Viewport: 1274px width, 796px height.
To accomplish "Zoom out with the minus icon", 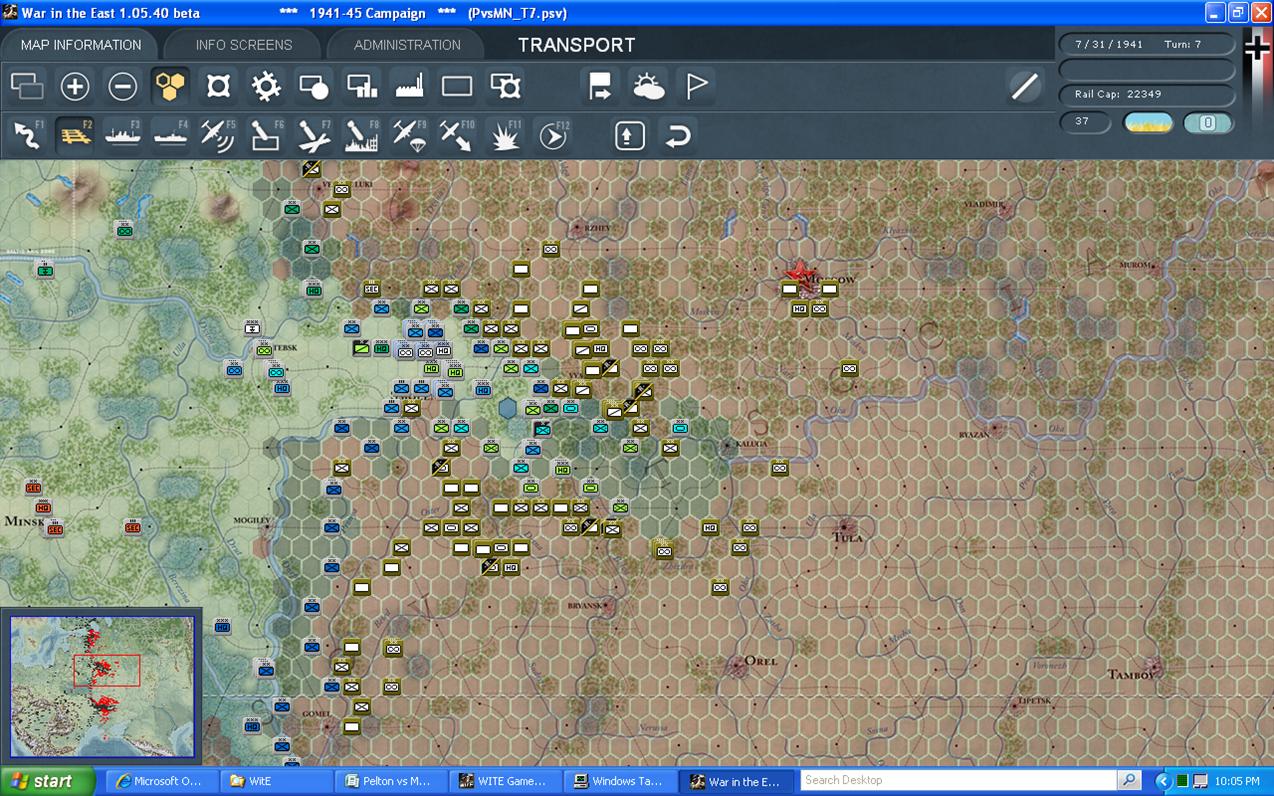I will (x=123, y=87).
